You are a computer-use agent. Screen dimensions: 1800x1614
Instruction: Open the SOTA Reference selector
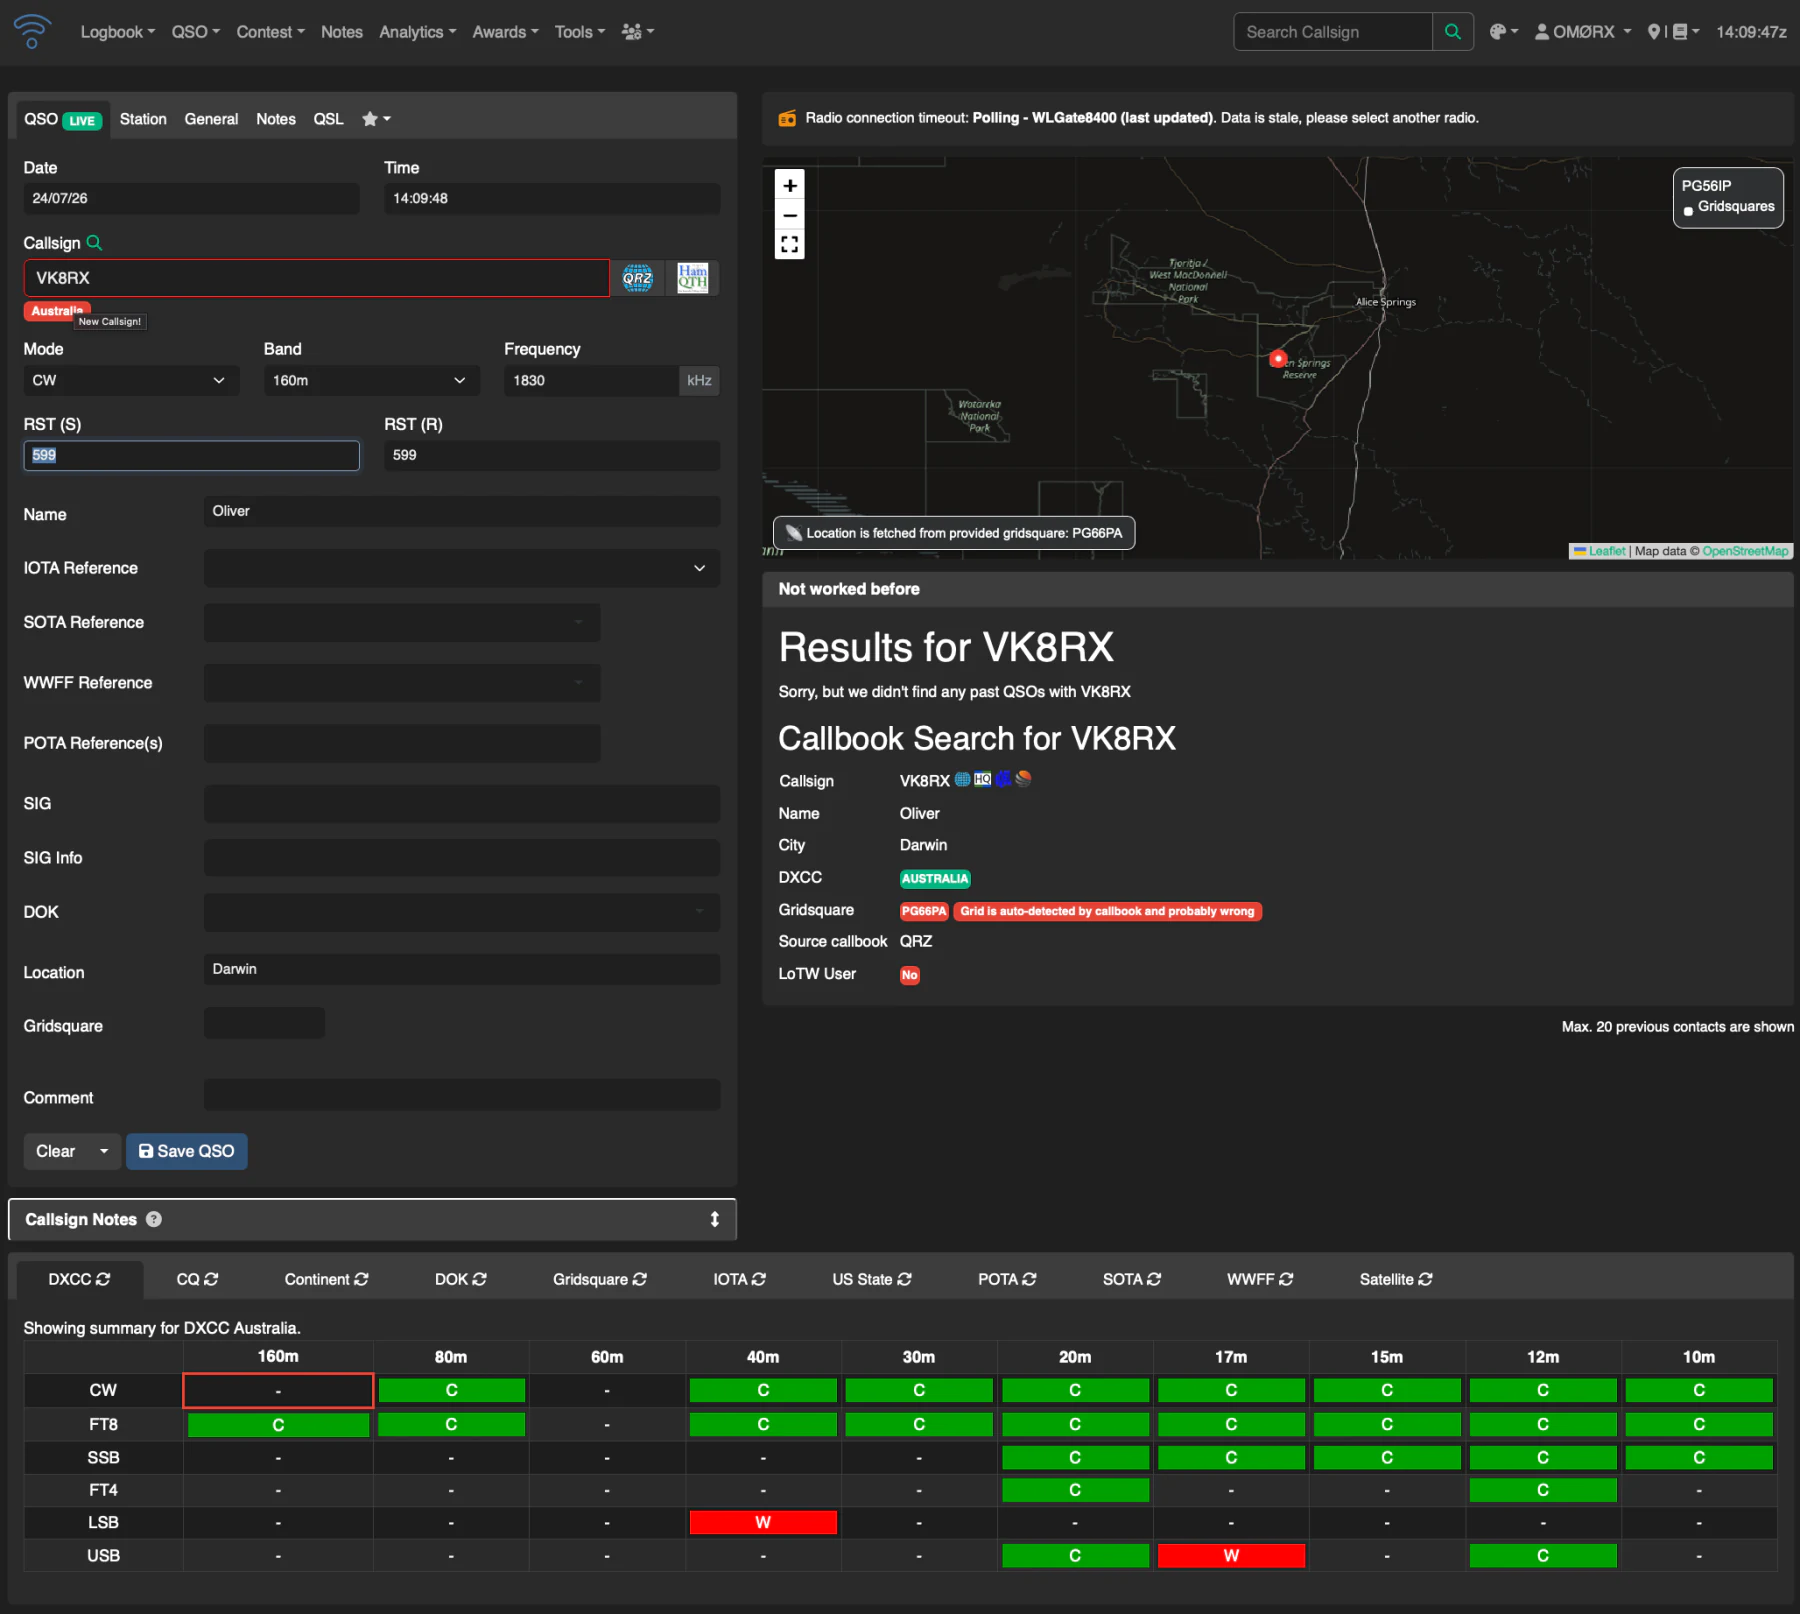(402, 622)
